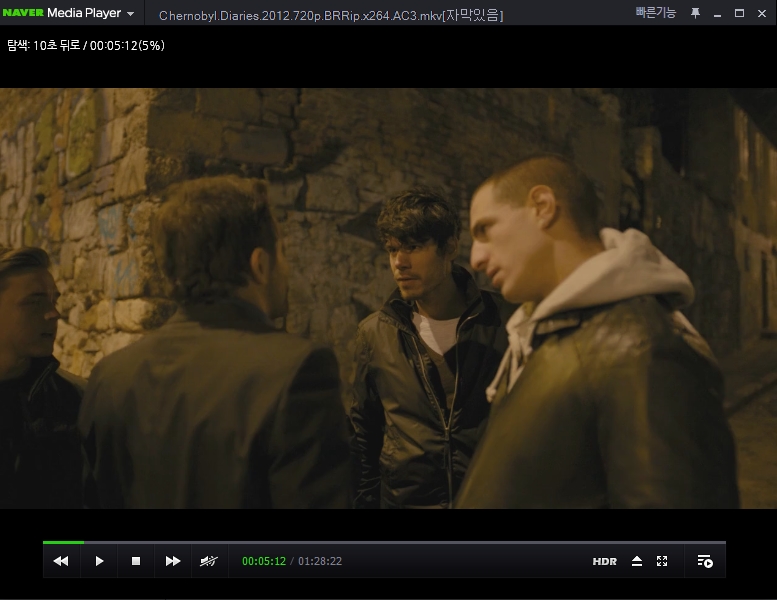Click the rewind button
The height and width of the screenshot is (600, 777).
click(x=61, y=561)
